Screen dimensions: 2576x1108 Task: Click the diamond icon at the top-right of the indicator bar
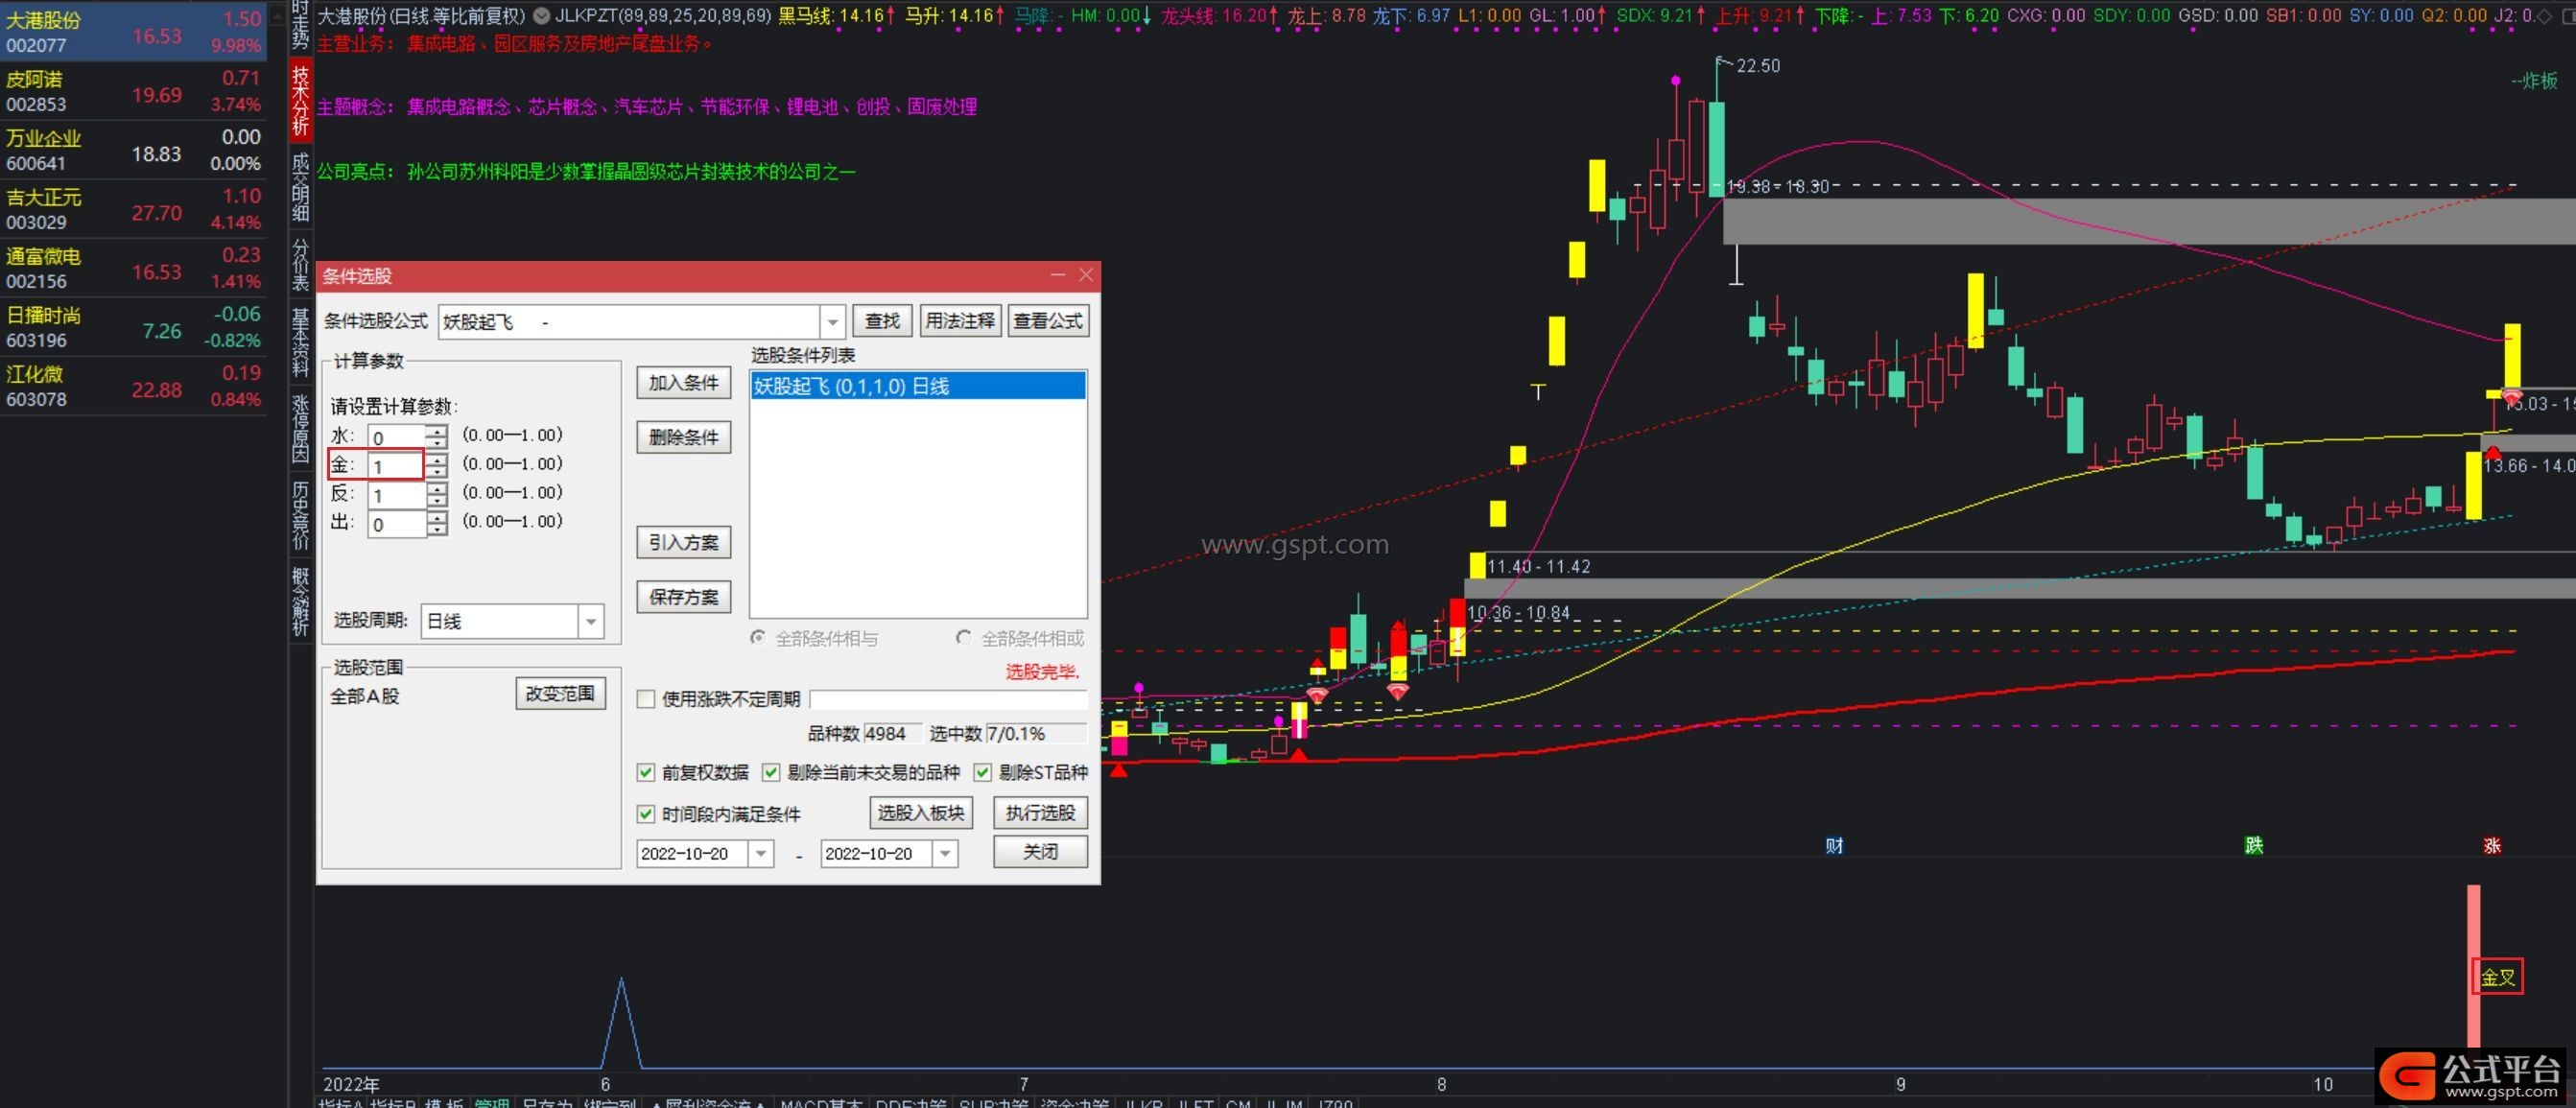(2546, 15)
